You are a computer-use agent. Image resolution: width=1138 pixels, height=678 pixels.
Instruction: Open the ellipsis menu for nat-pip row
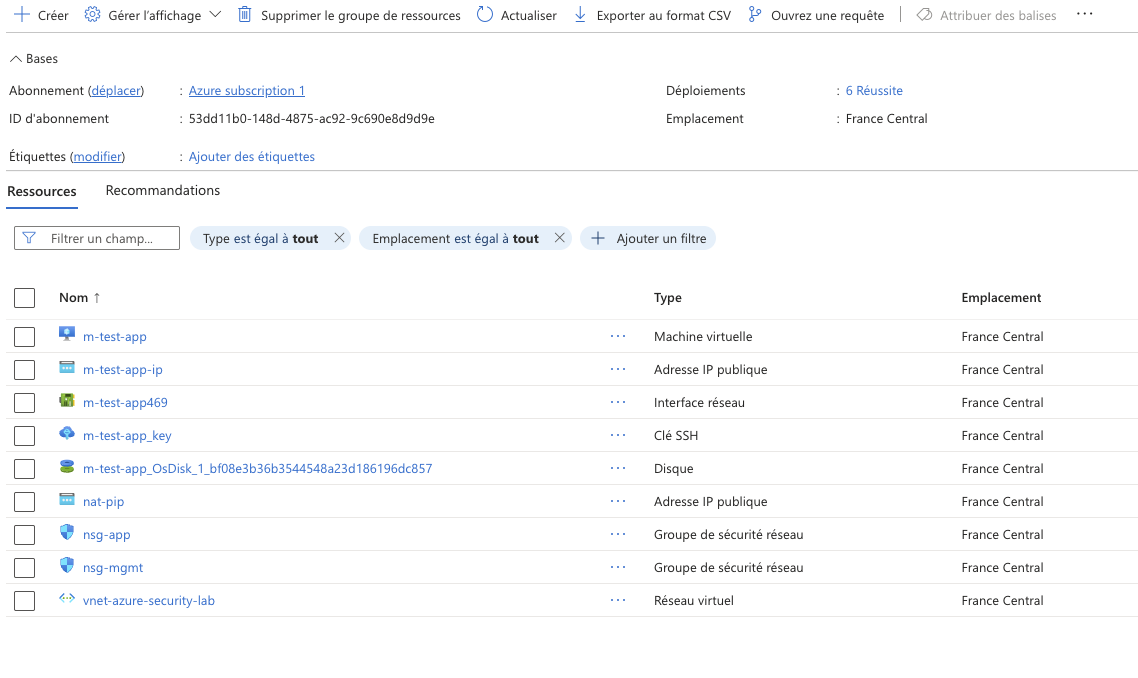[618, 501]
